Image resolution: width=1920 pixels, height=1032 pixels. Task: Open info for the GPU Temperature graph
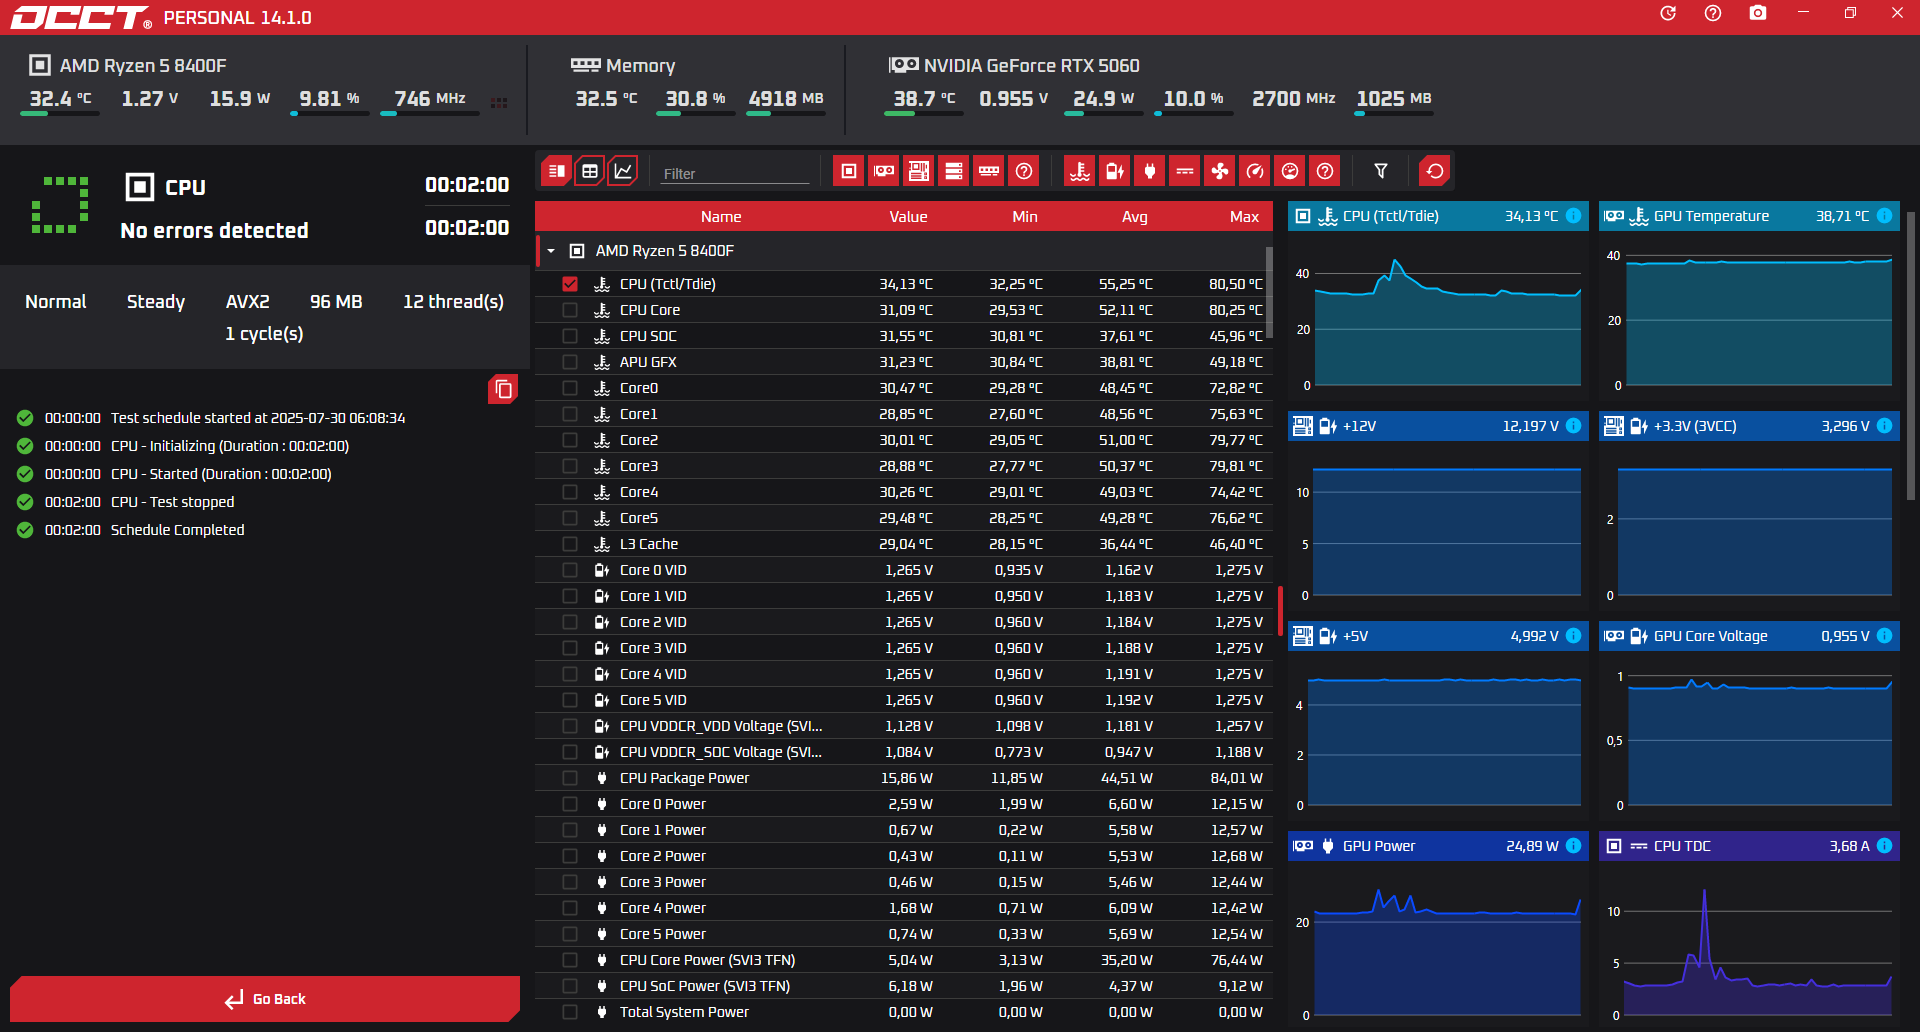point(1885,216)
